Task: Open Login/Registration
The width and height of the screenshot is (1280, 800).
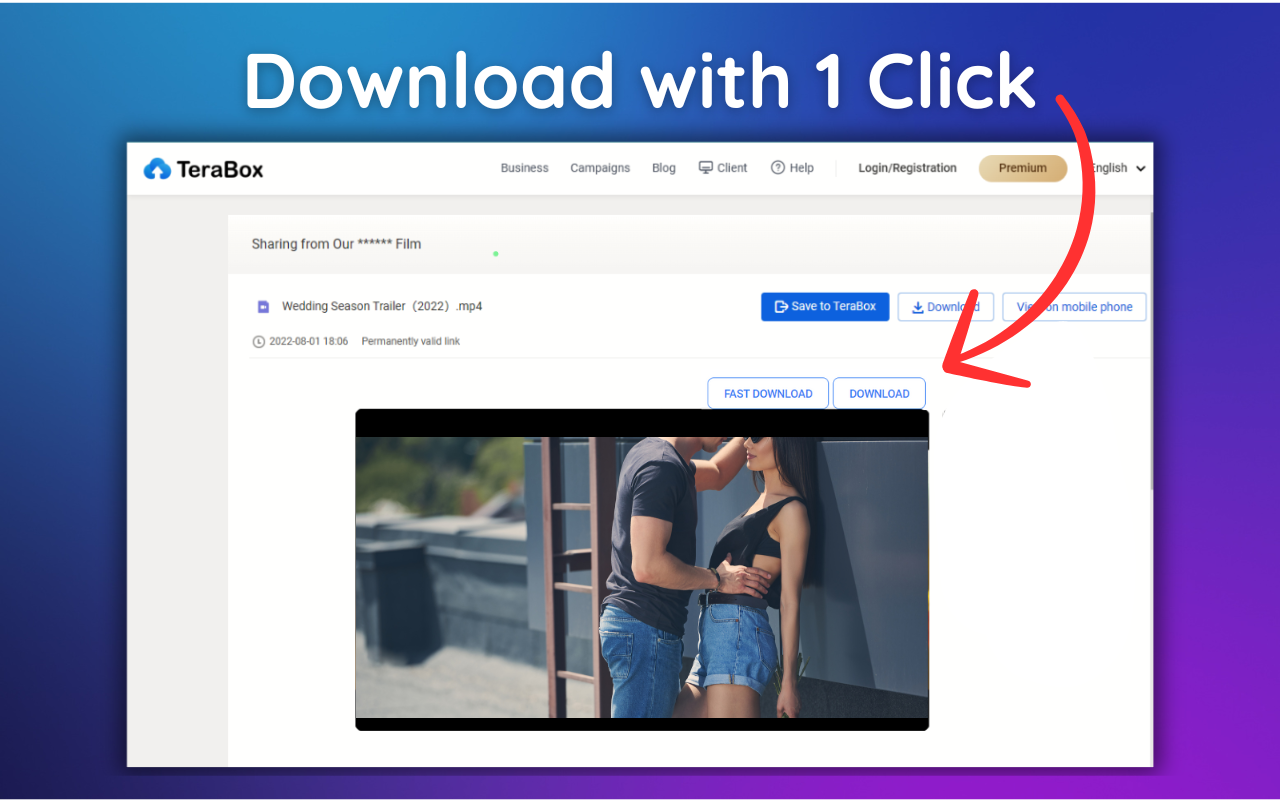Action: (x=907, y=167)
